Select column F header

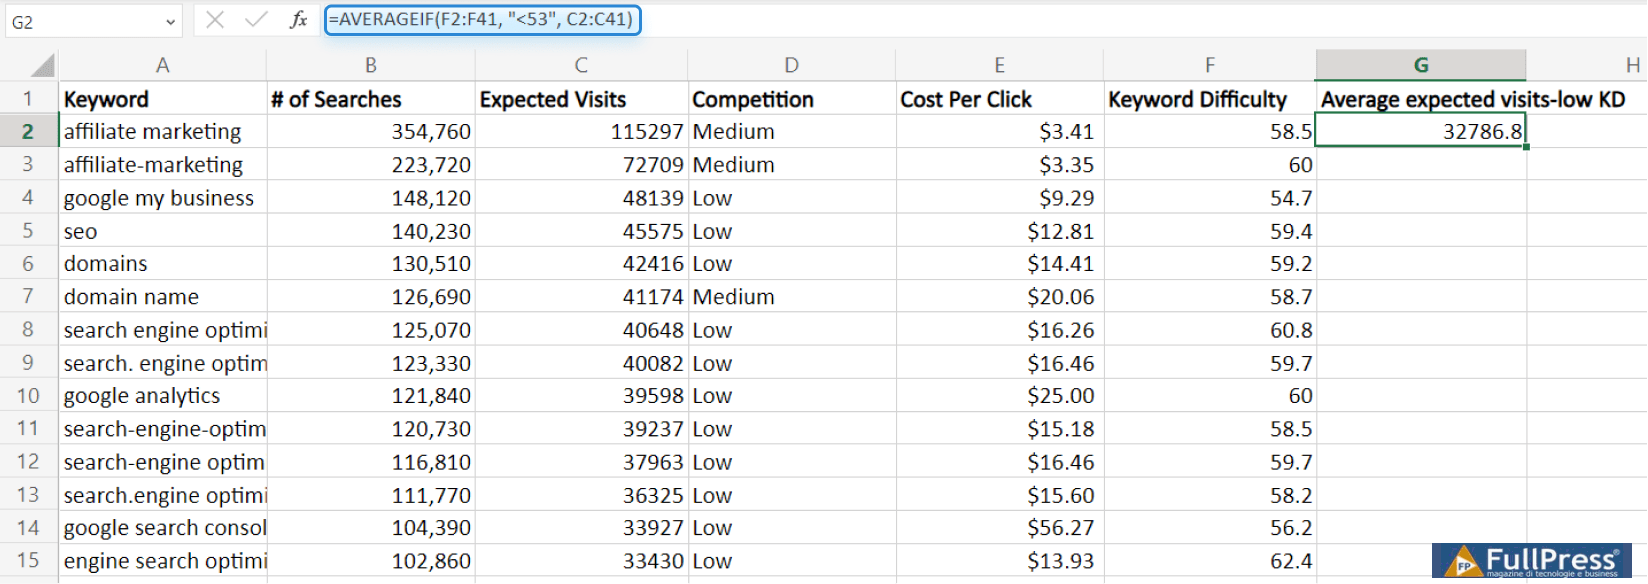1209,65
